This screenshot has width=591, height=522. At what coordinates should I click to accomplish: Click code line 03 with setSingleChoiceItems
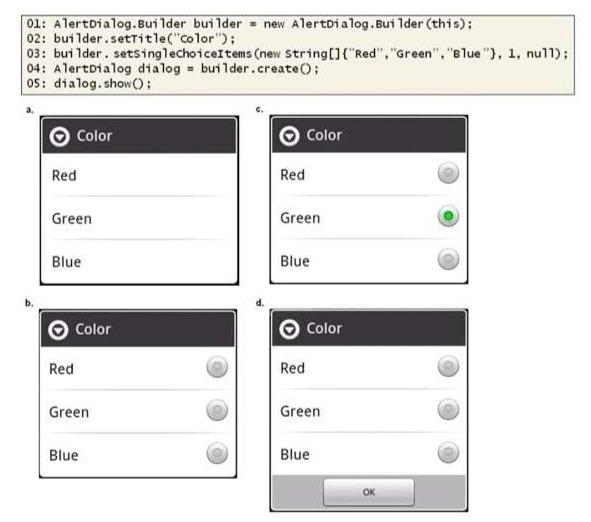297,54
